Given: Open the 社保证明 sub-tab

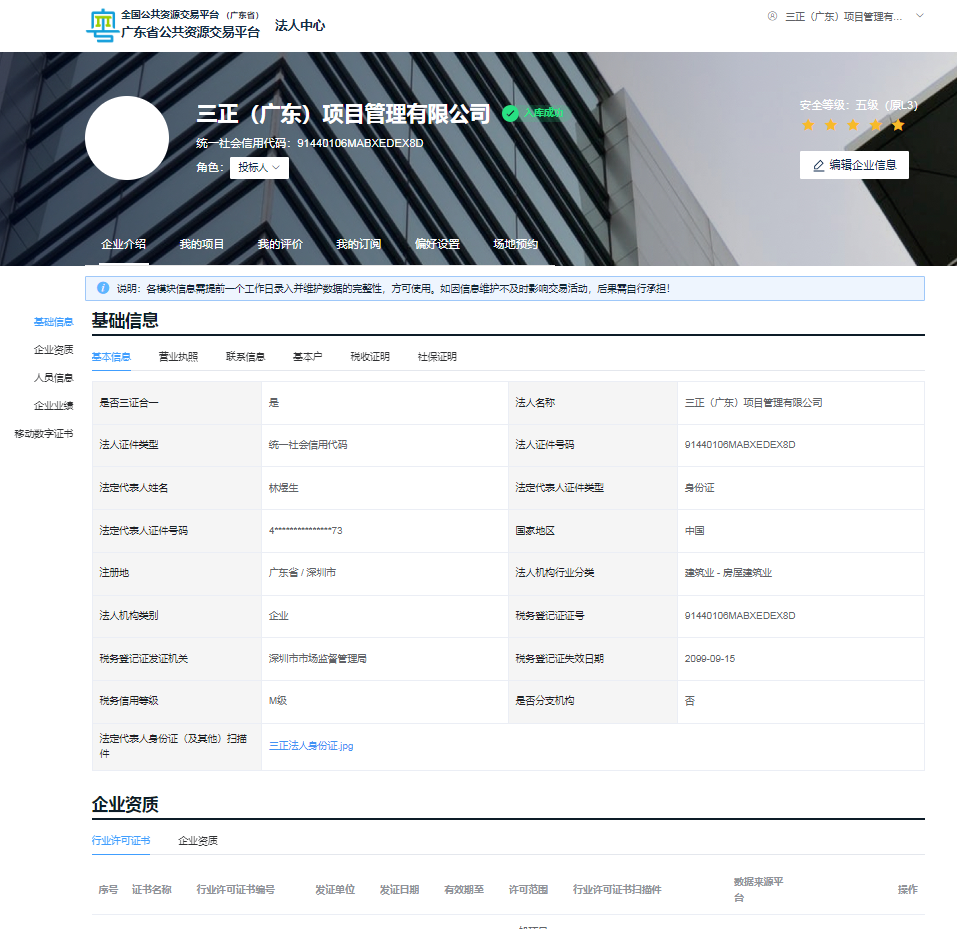Looking at the screenshot, I should [437, 356].
